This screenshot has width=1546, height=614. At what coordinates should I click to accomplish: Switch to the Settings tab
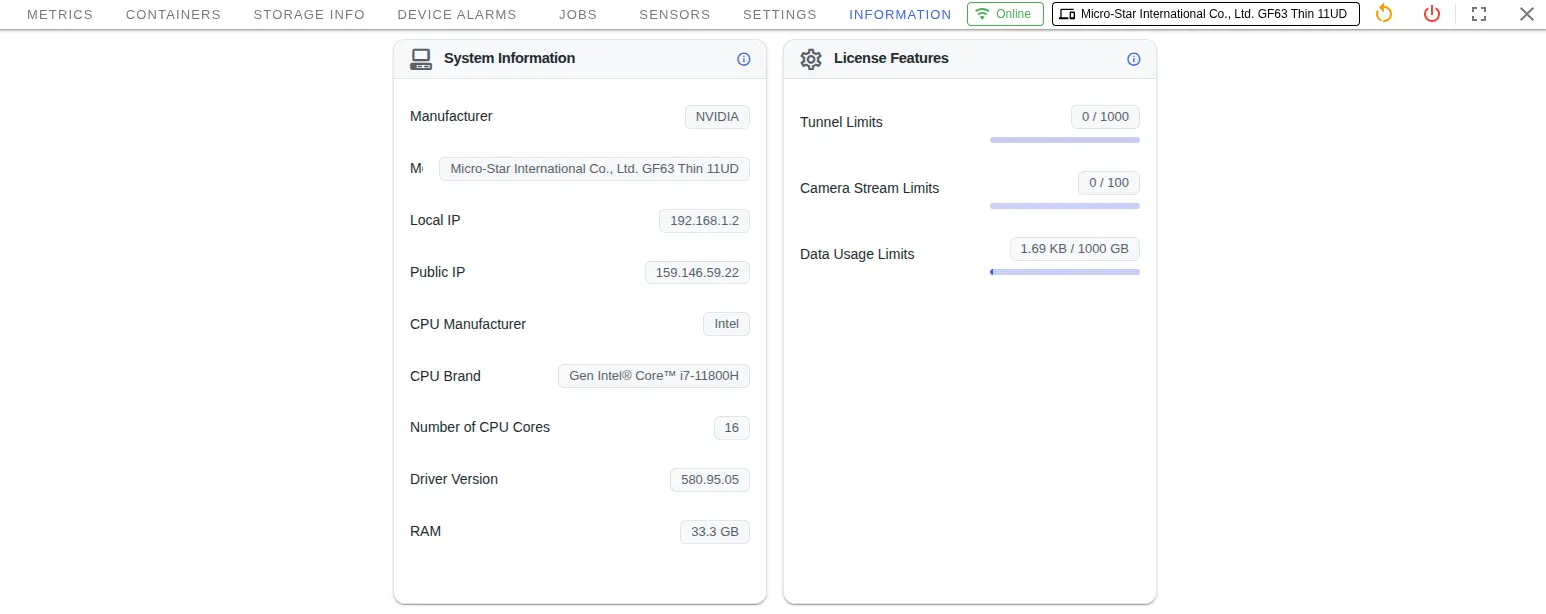780,15
